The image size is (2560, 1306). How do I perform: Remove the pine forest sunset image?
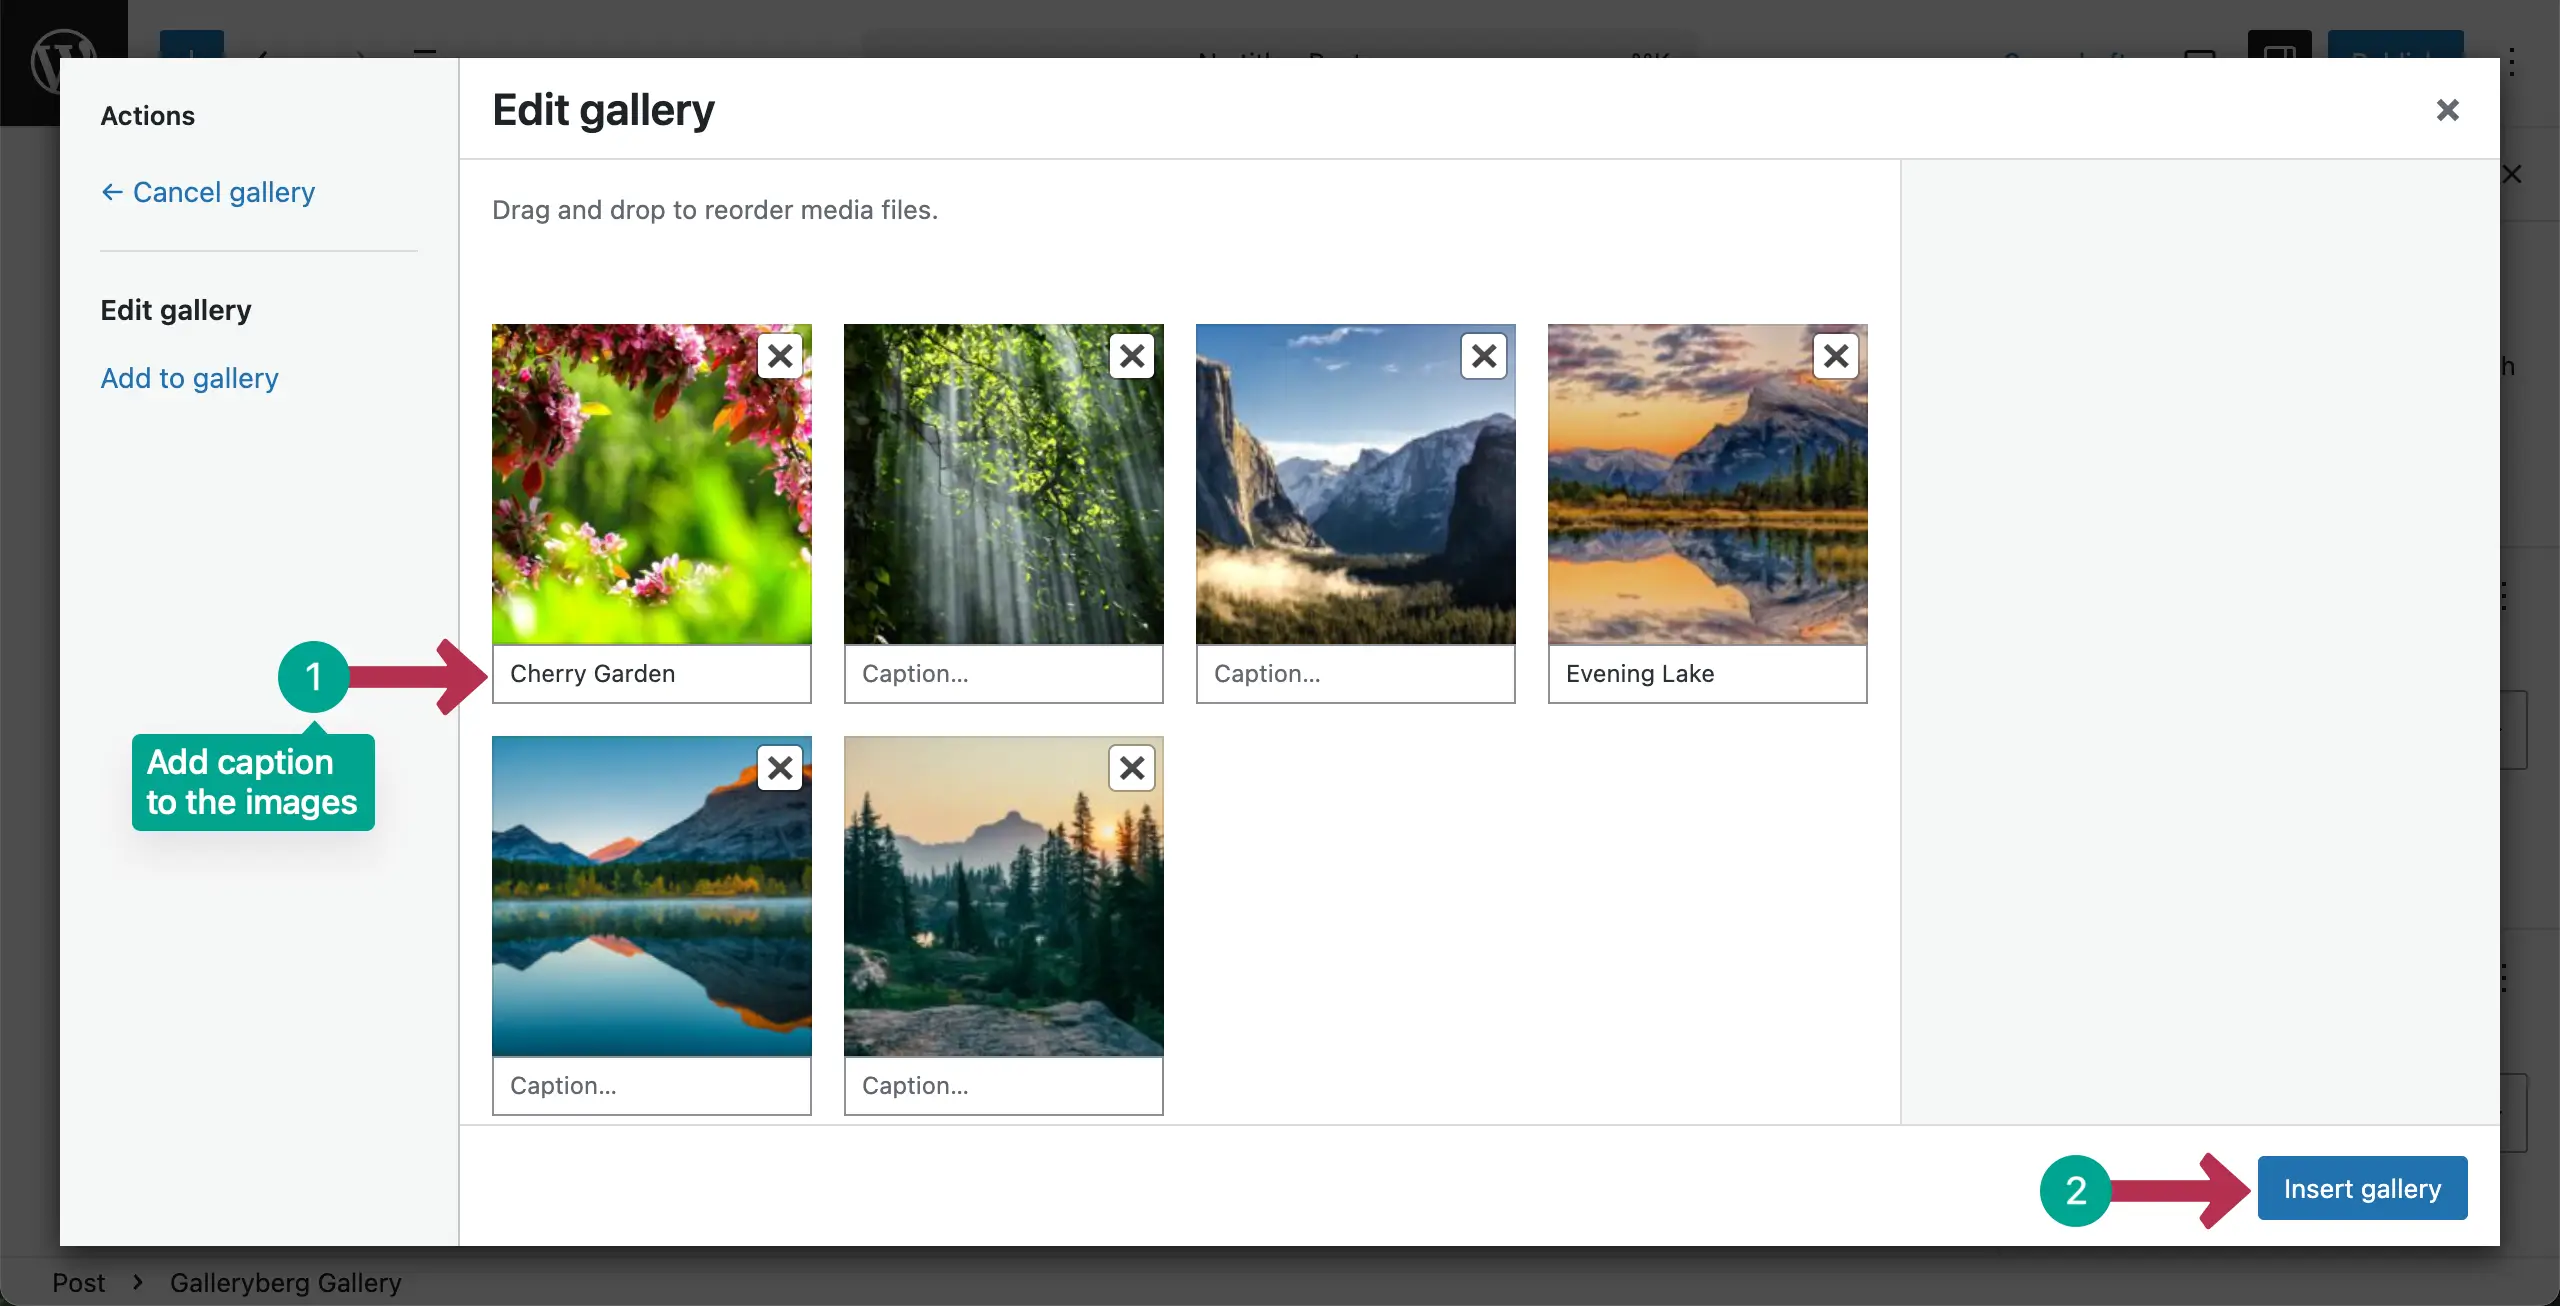[x=1132, y=768]
